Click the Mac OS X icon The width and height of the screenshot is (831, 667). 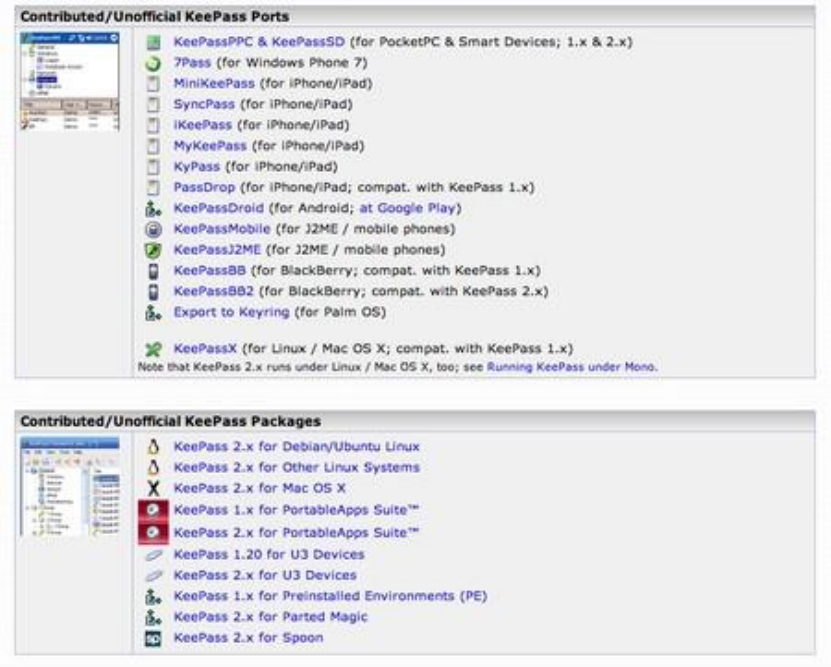153,488
